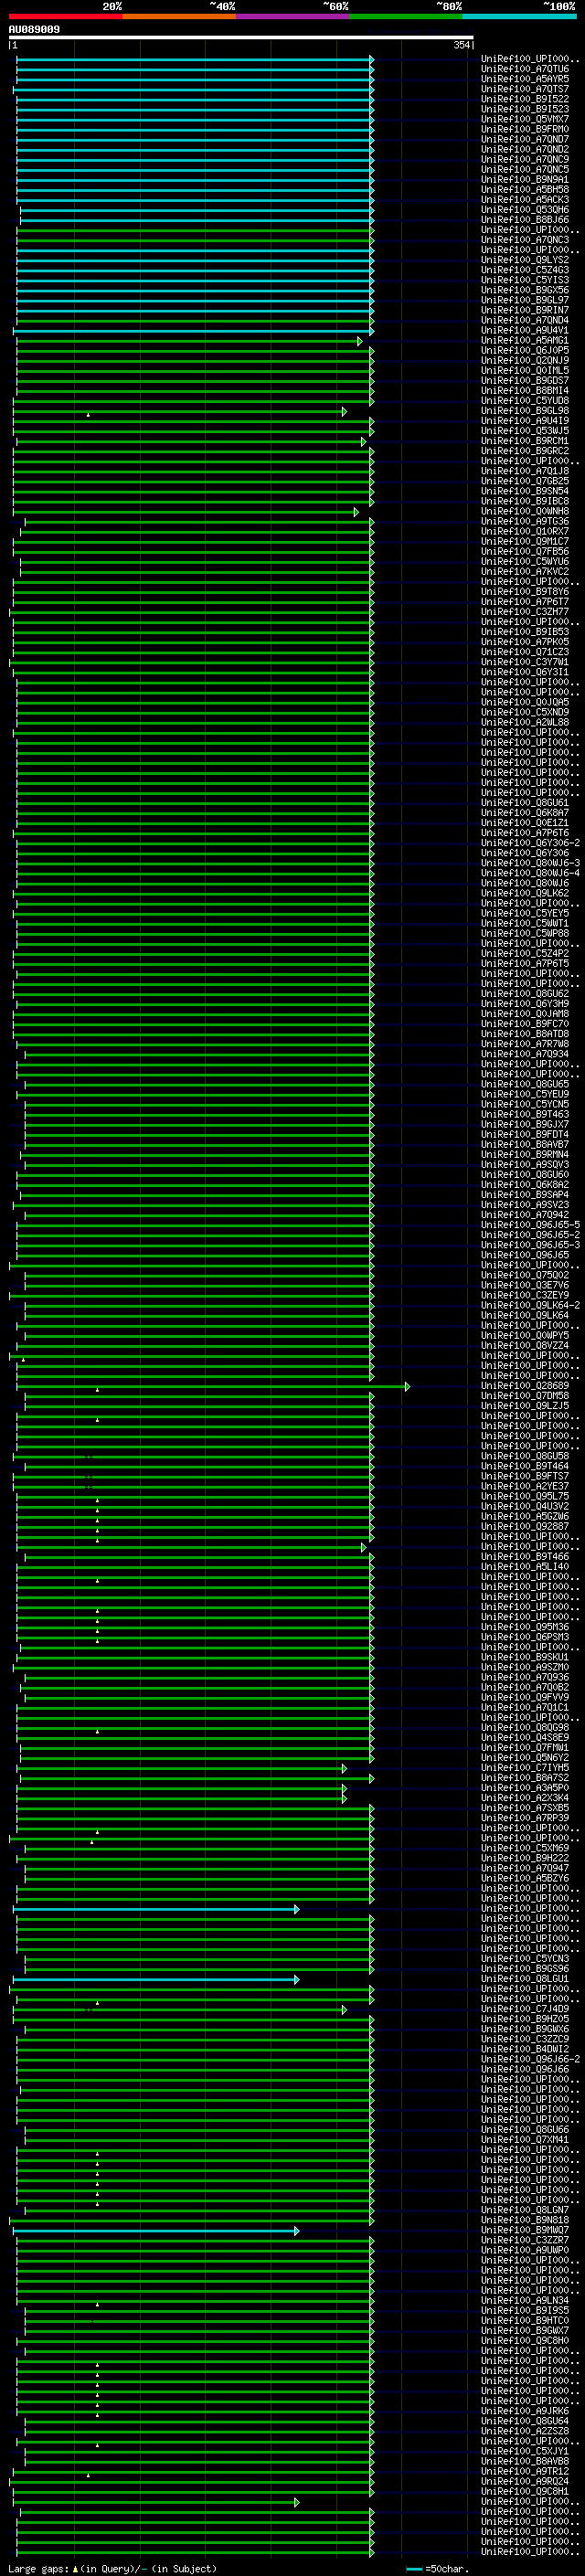
Task: Open hit UniRef100_A7QTS7
Action: click(x=525, y=89)
